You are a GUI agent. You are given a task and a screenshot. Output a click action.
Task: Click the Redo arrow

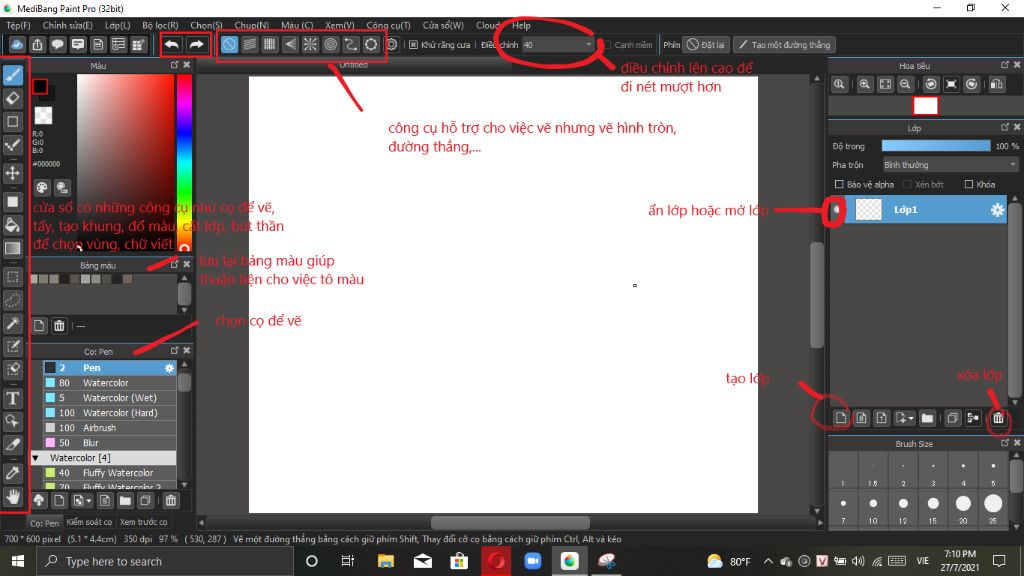[x=196, y=44]
